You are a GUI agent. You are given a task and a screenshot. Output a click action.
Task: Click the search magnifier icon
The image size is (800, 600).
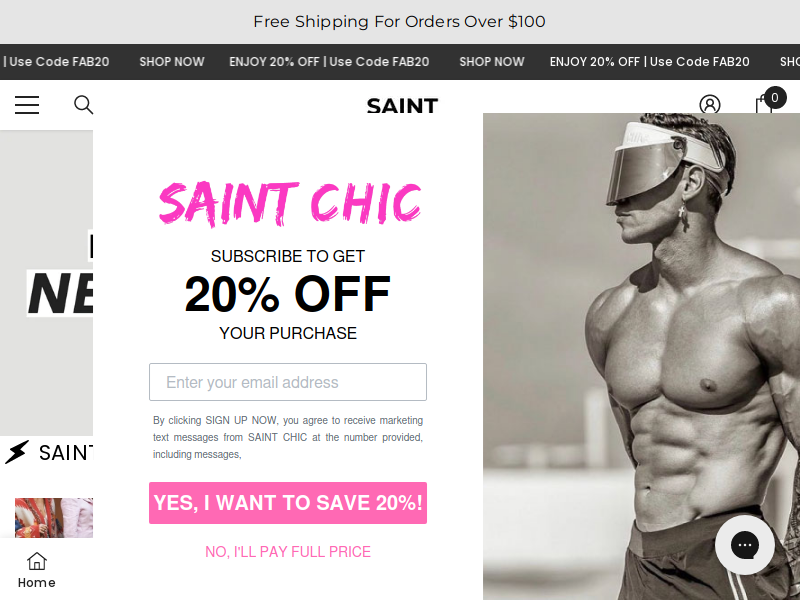tap(84, 105)
